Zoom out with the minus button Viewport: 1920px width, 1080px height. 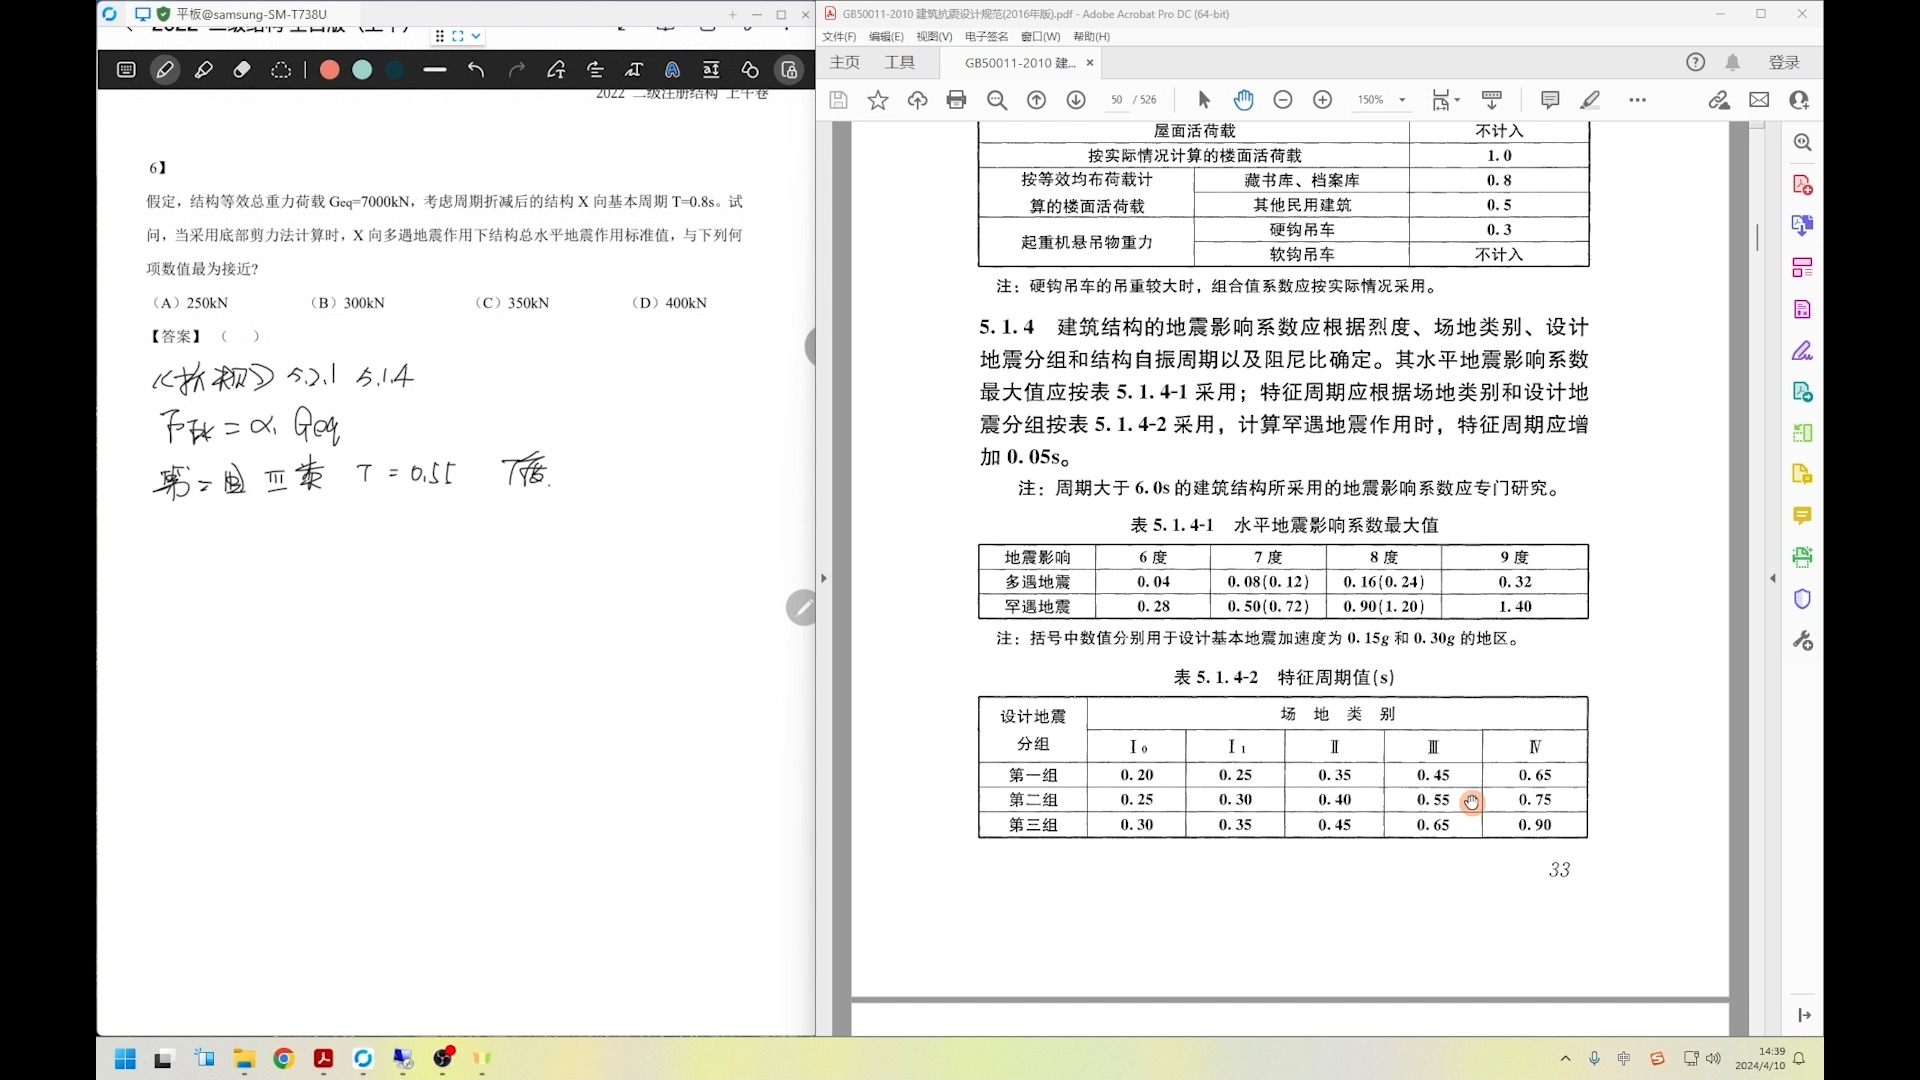coord(1283,100)
